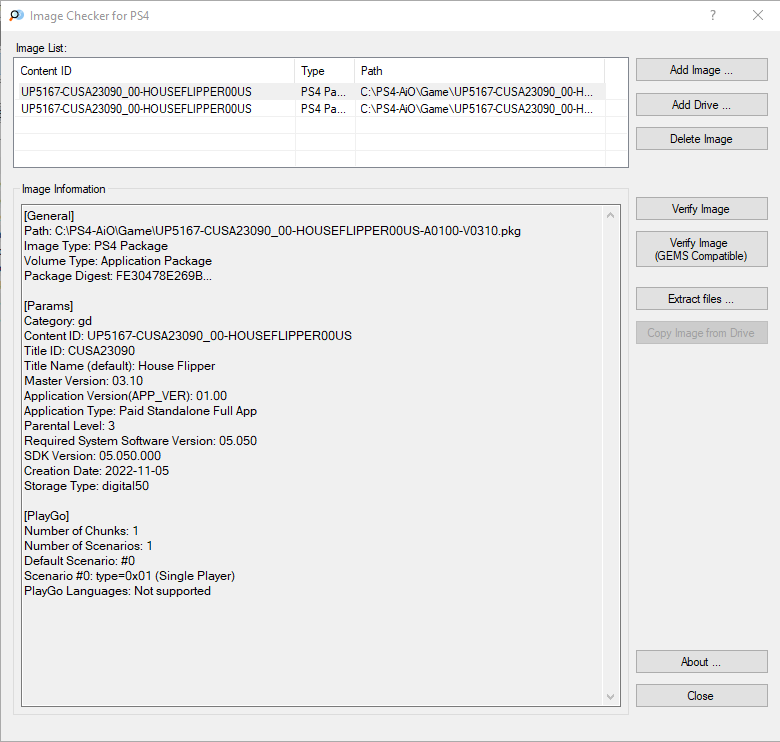
Task: Click the path cell of the second image row
Action: pos(477,108)
